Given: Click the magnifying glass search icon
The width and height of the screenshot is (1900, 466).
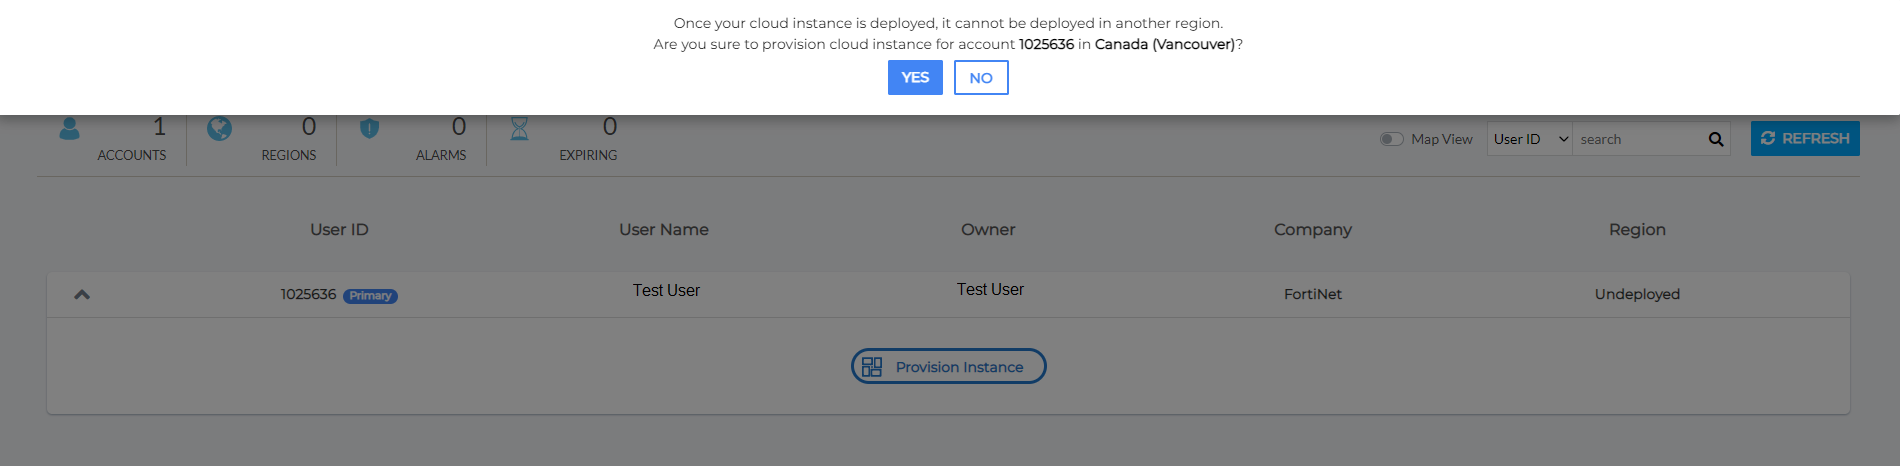Looking at the screenshot, I should pos(1716,139).
